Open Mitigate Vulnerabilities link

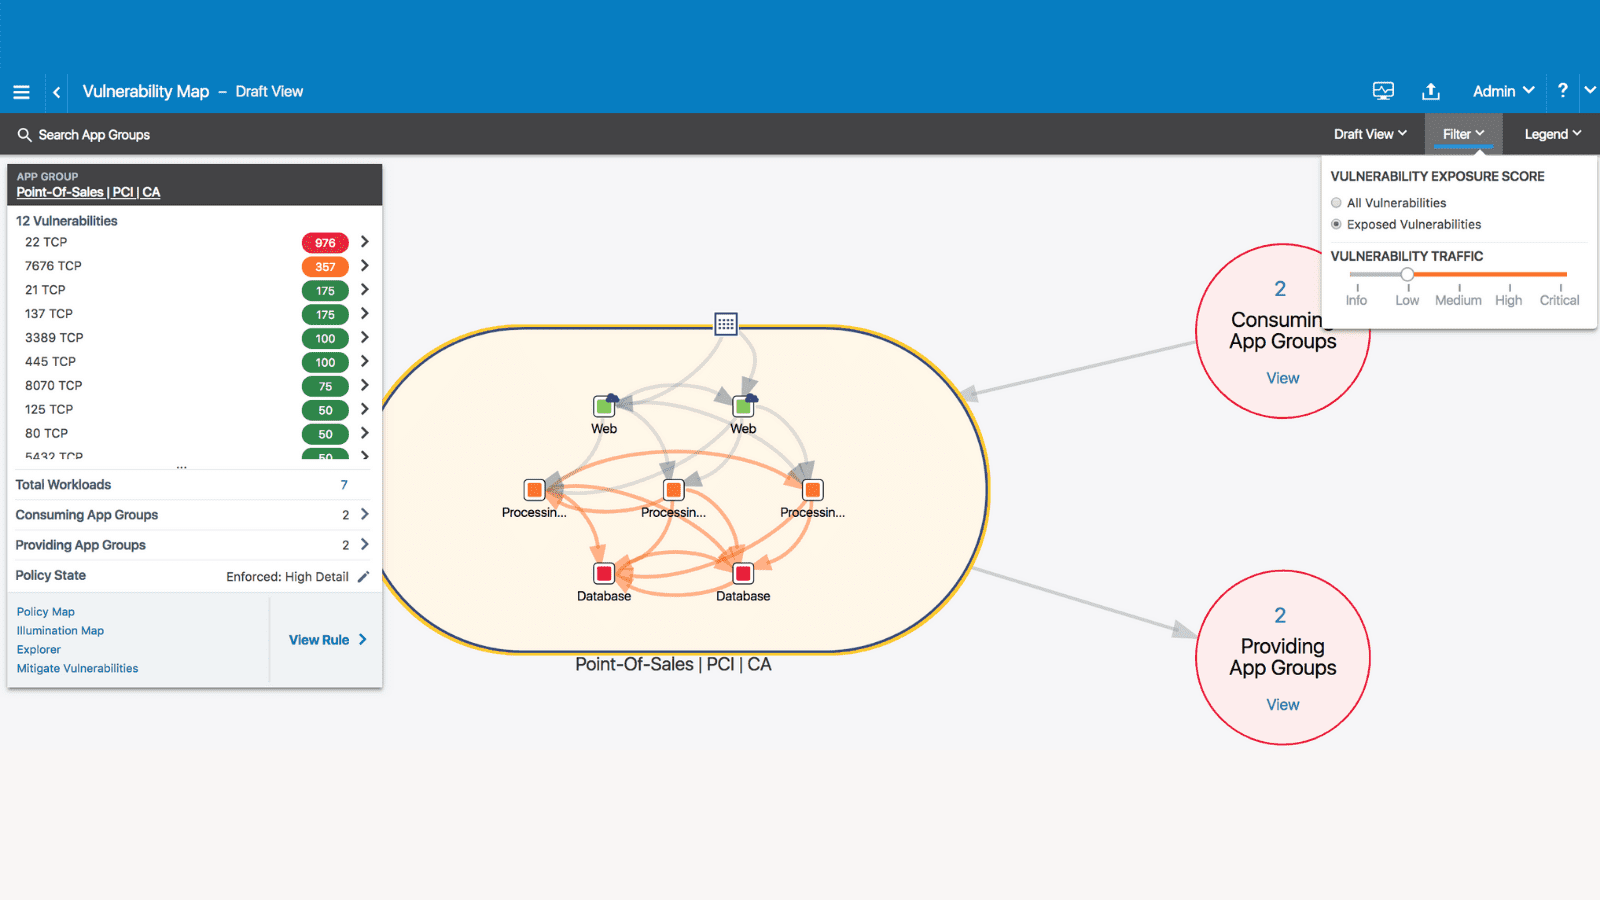click(x=77, y=669)
